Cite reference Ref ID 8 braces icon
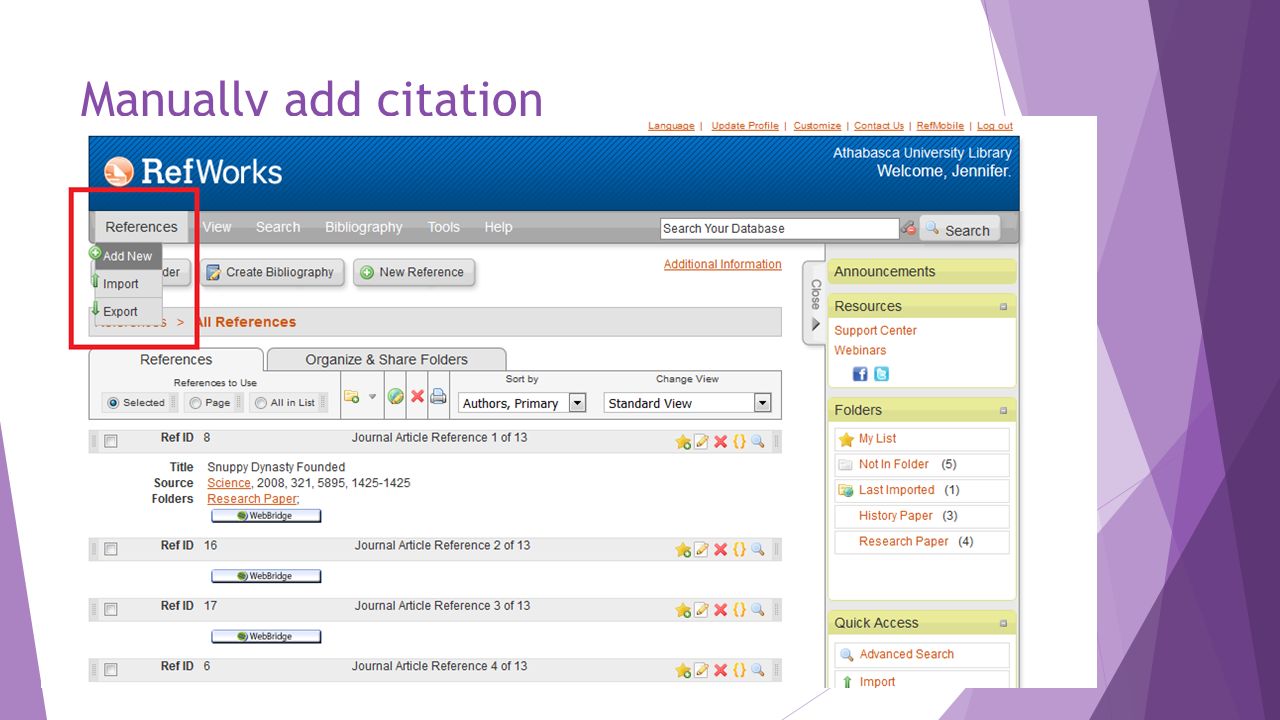The height and width of the screenshot is (720, 1280). pyautogui.click(x=739, y=441)
